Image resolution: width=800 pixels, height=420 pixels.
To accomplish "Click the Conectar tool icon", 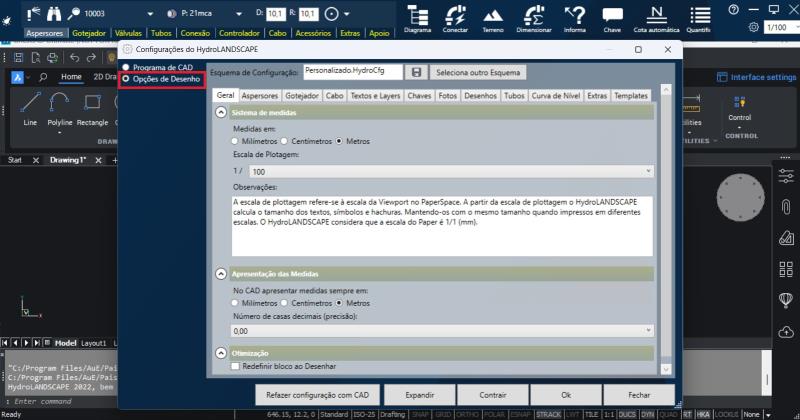I will [x=455, y=15].
